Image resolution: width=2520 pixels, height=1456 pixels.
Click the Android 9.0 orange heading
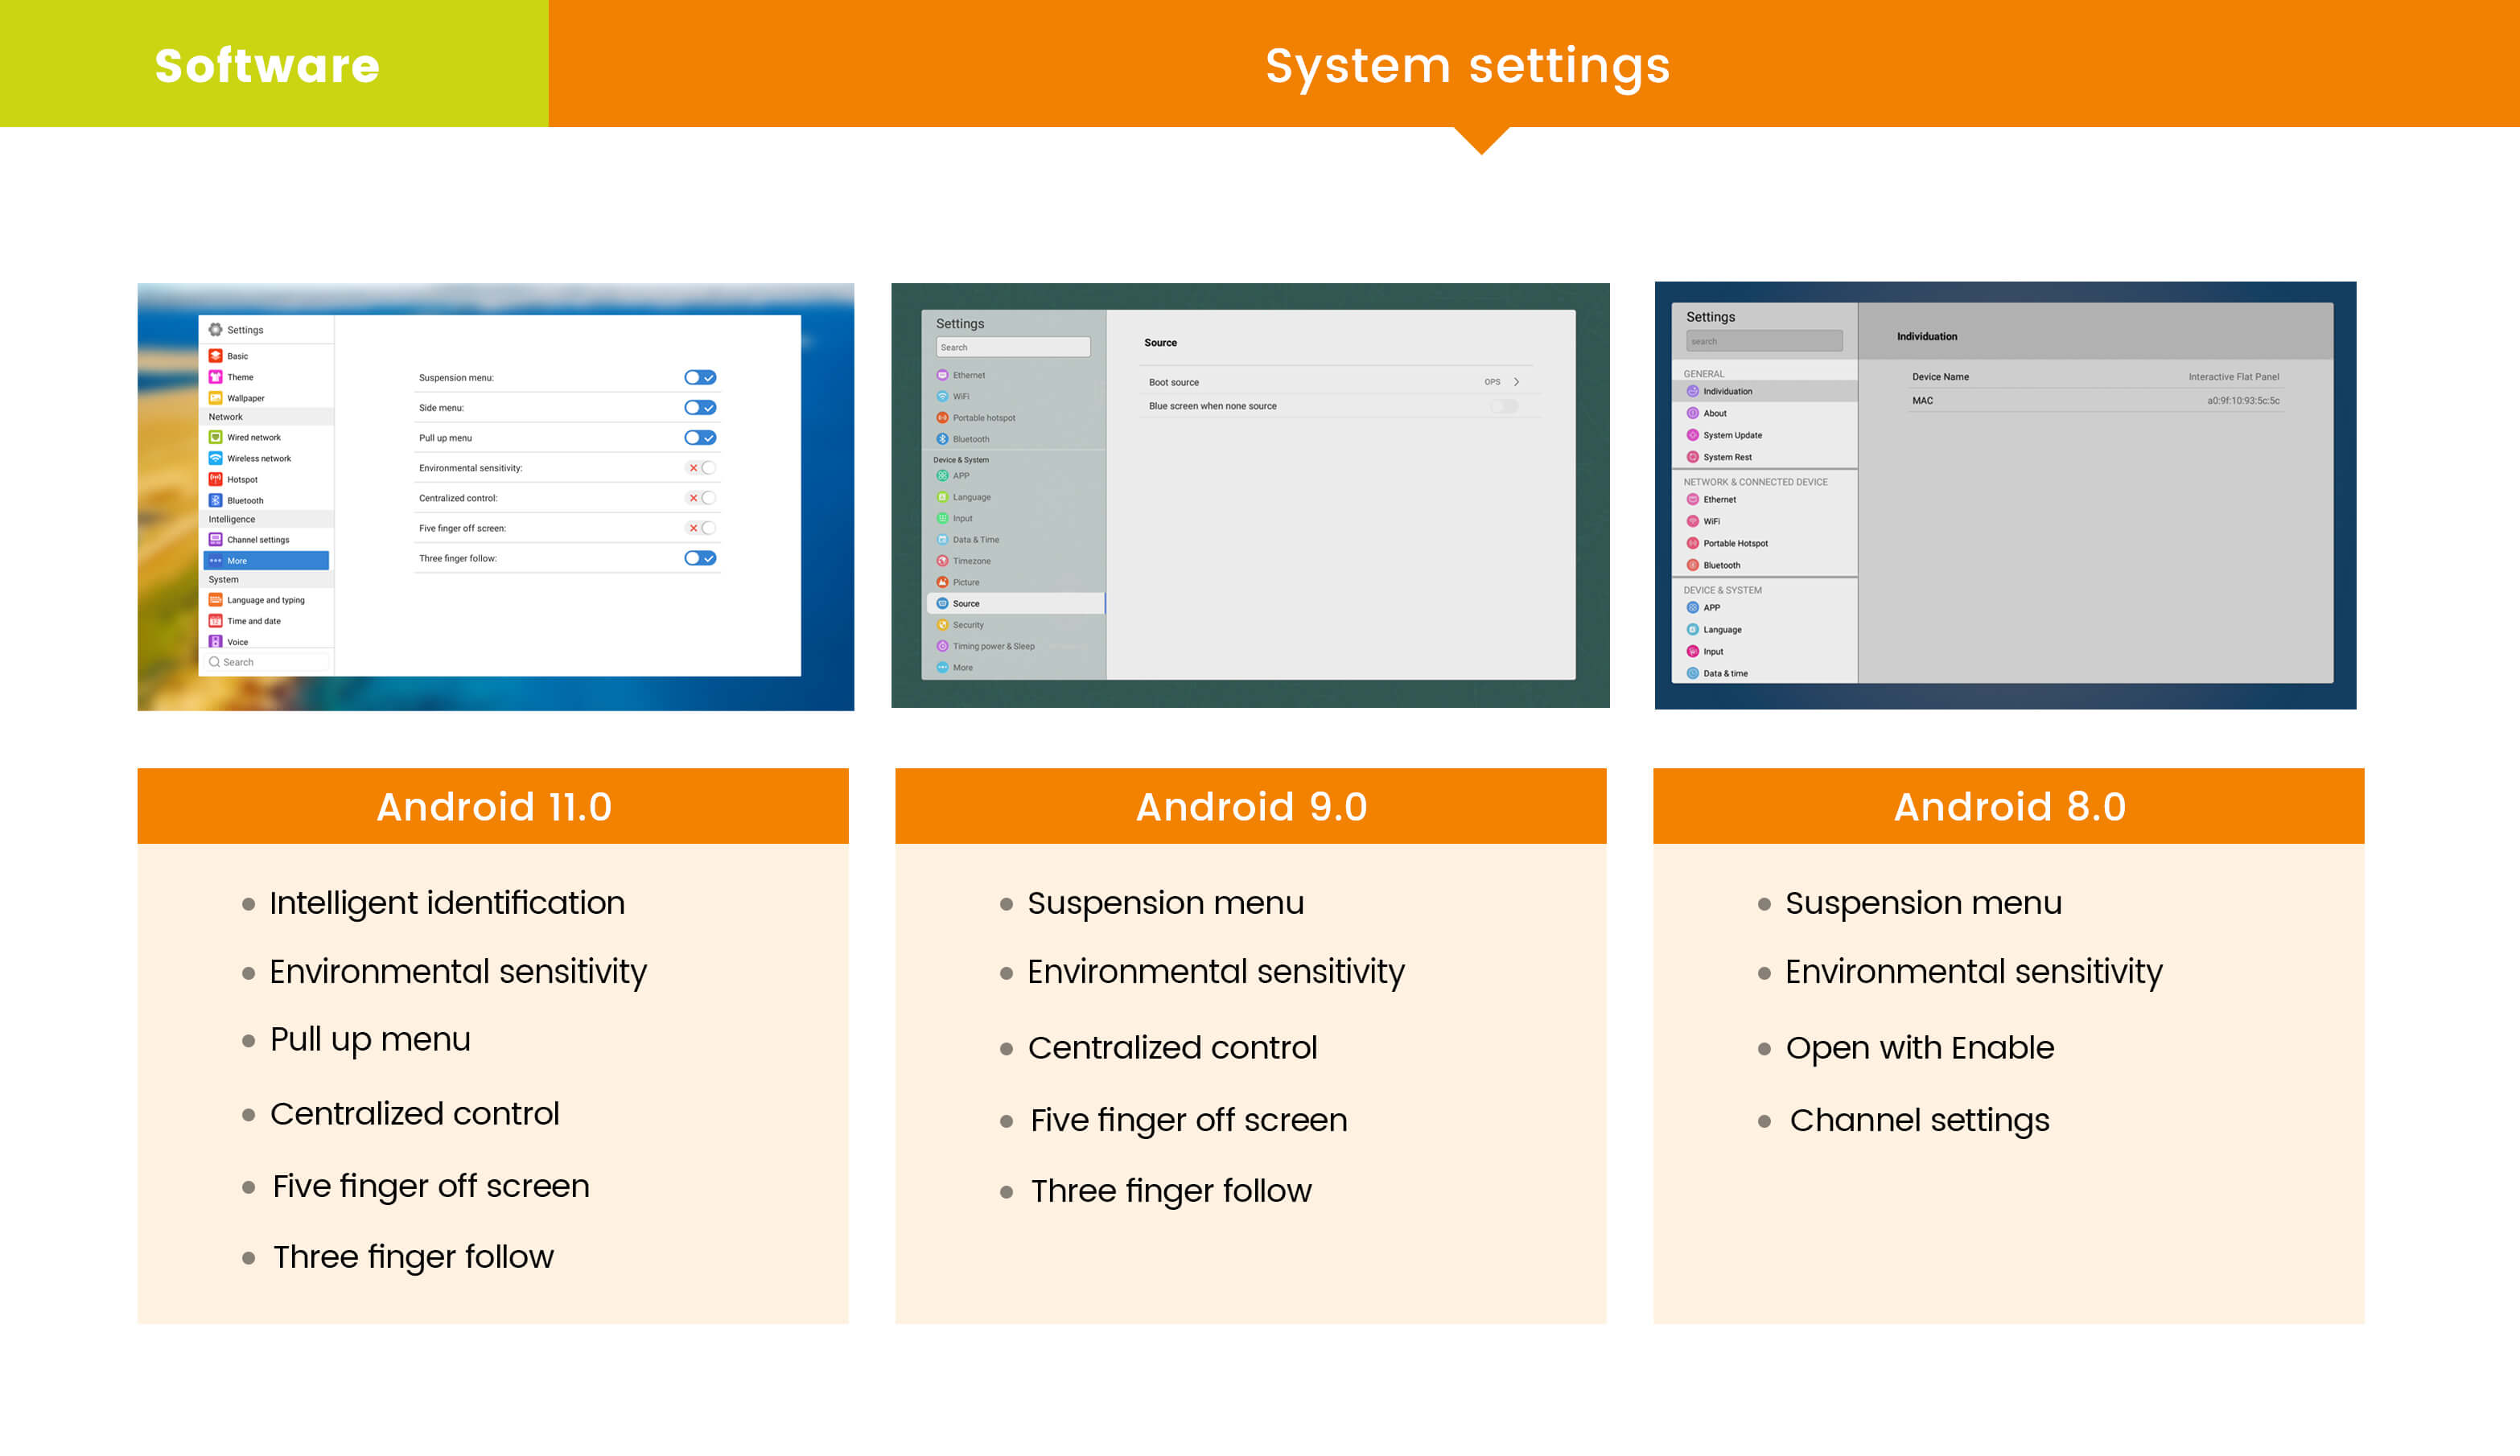click(x=1250, y=806)
